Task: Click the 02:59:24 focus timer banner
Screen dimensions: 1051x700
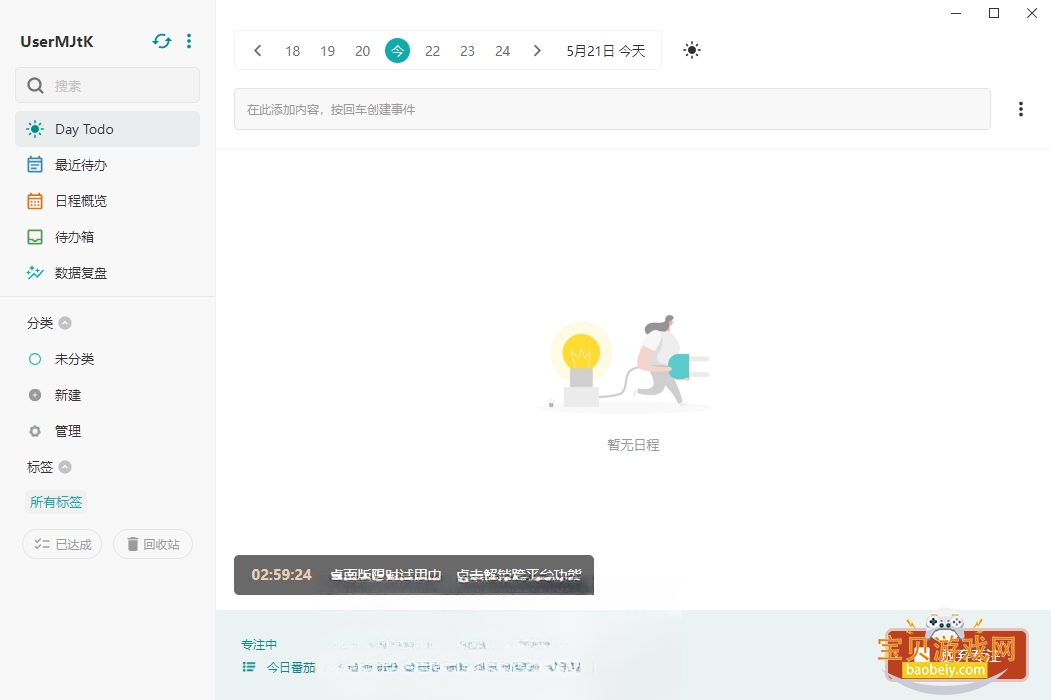Action: 414,575
